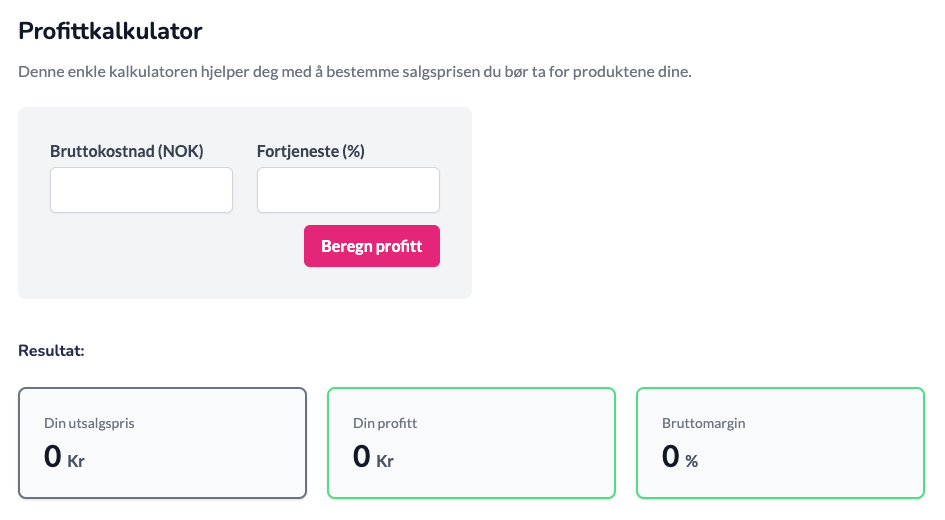Click the "Bruttomargin" caption text
945x520 pixels.
click(x=704, y=423)
